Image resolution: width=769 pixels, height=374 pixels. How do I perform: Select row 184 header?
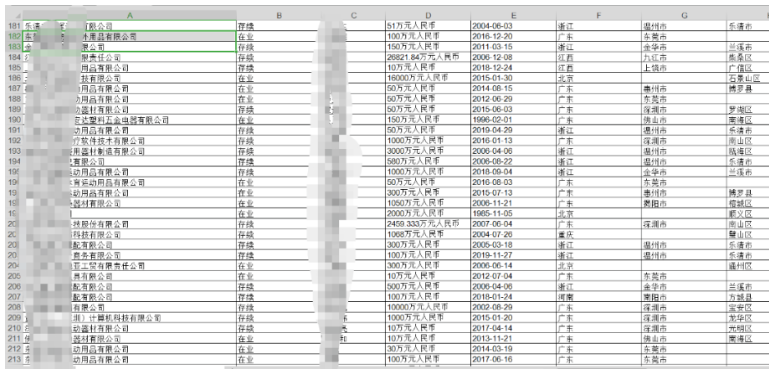pyautogui.click(x=14, y=57)
